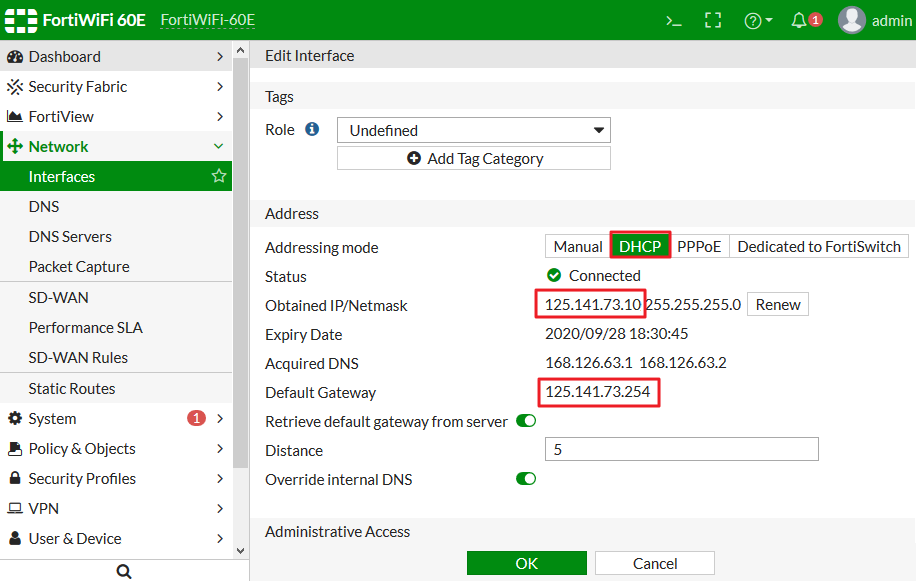The image size is (916, 581).
Task: Select DHCP addressing mode
Action: (640, 246)
